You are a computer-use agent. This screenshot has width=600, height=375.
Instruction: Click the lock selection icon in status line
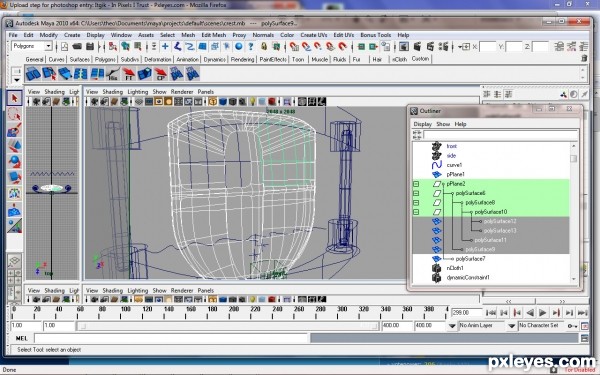pos(264,47)
